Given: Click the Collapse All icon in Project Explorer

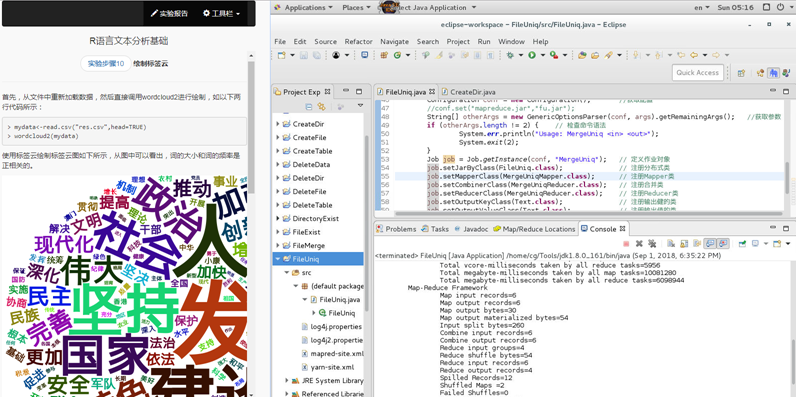Looking at the screenshot, I should pos(309,106).
